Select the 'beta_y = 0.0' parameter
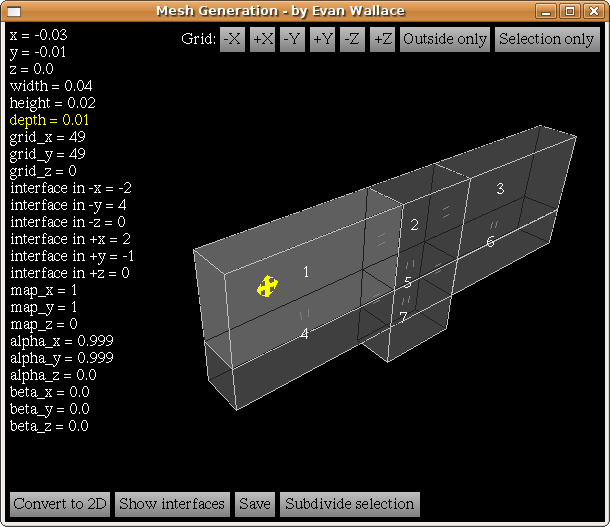610x527 pixels. pos(49,409)
